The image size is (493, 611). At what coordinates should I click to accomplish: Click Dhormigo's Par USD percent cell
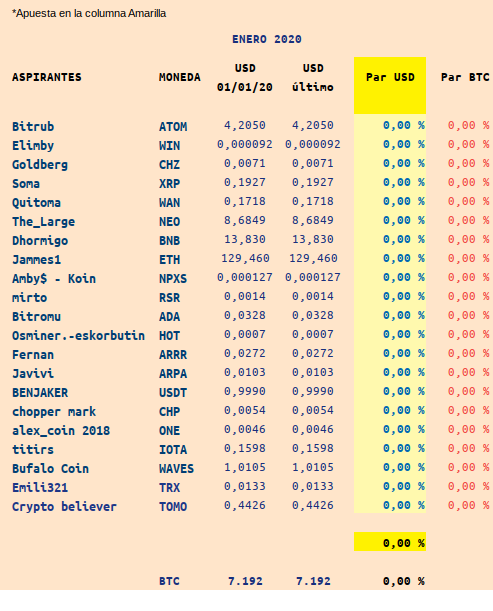[404, 239]
